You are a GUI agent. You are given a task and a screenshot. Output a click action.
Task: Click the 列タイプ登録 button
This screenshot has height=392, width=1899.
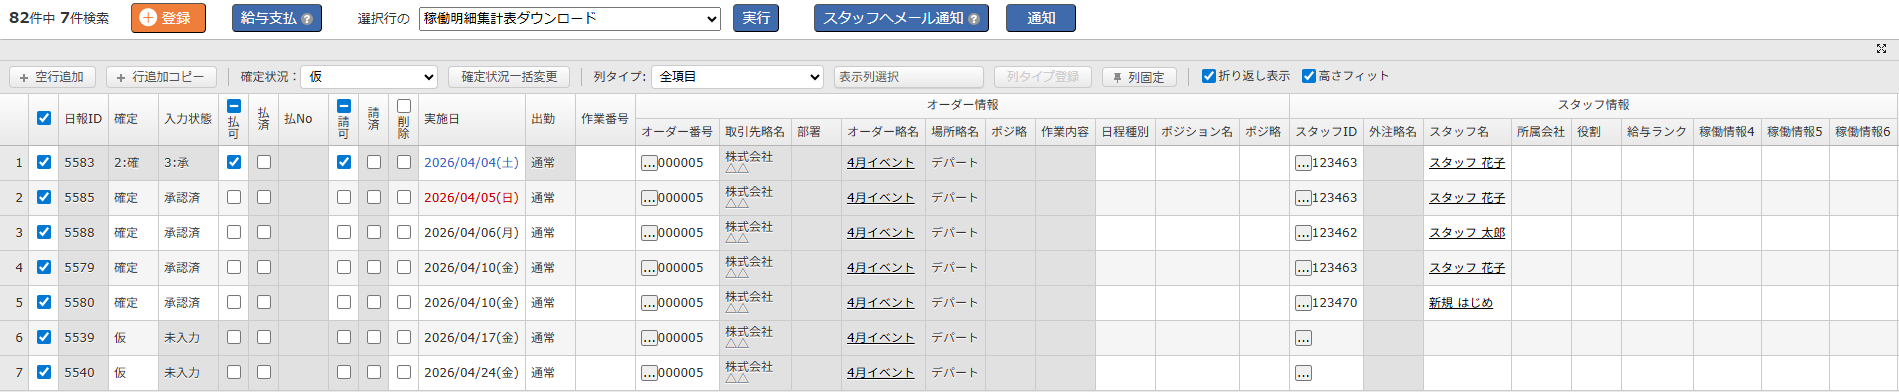1043,77
